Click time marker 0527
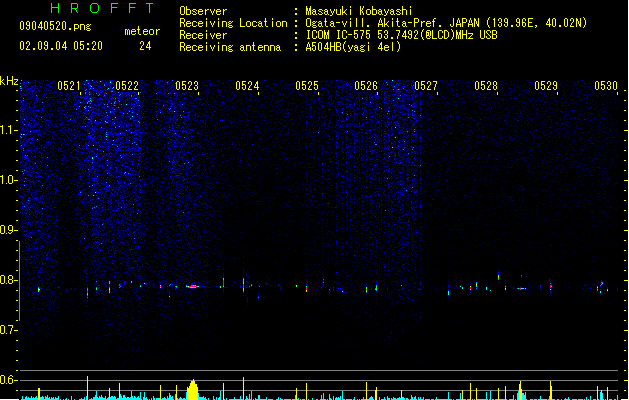The height and width of the screenshot is (400, 629). click(426, 86)
